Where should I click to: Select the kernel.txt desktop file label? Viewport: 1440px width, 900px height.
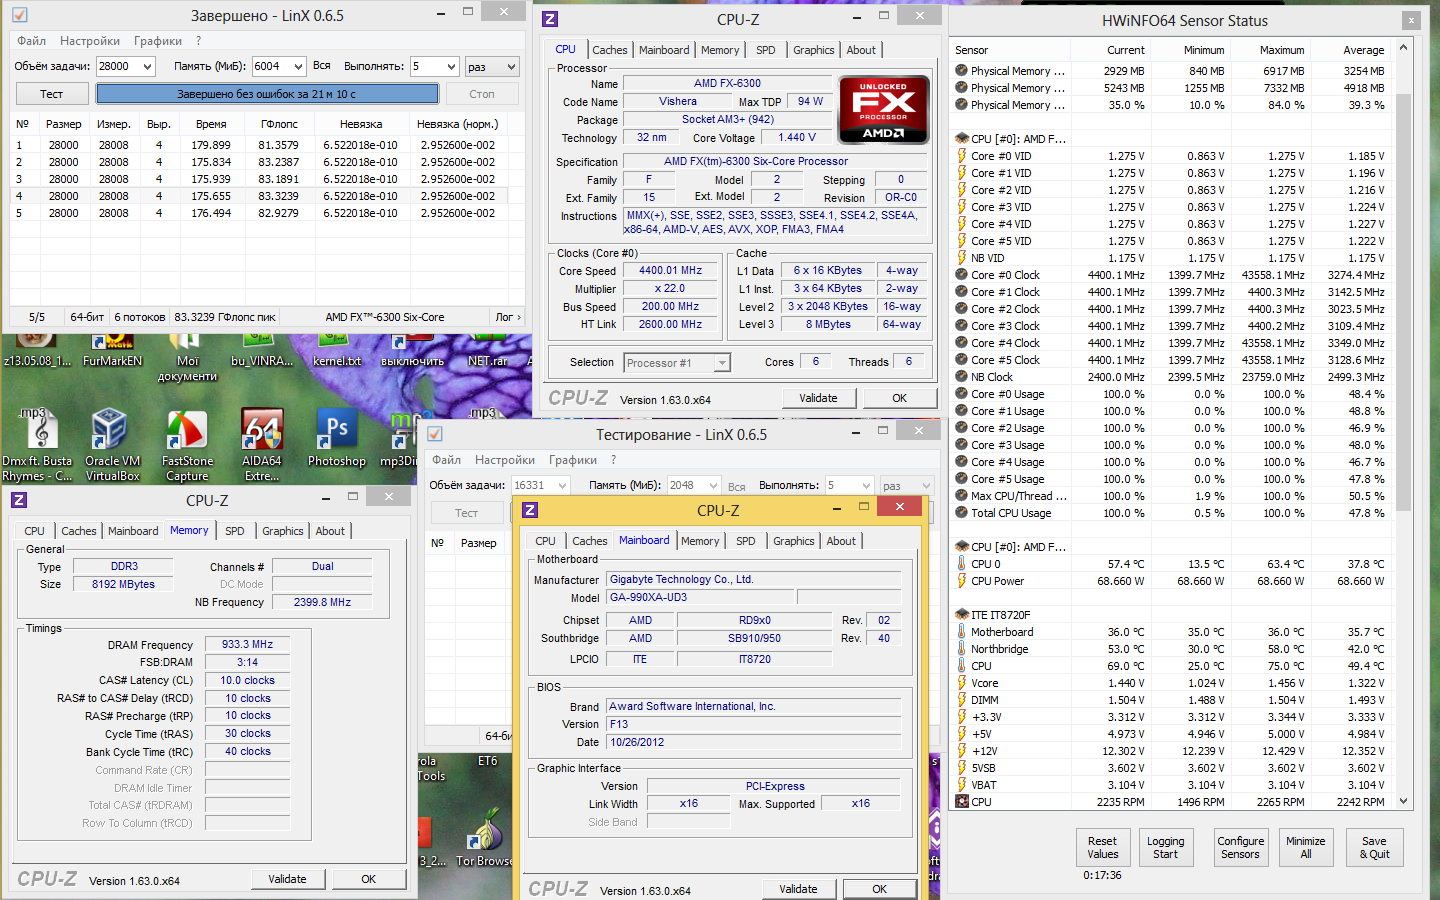coord(337,361)
